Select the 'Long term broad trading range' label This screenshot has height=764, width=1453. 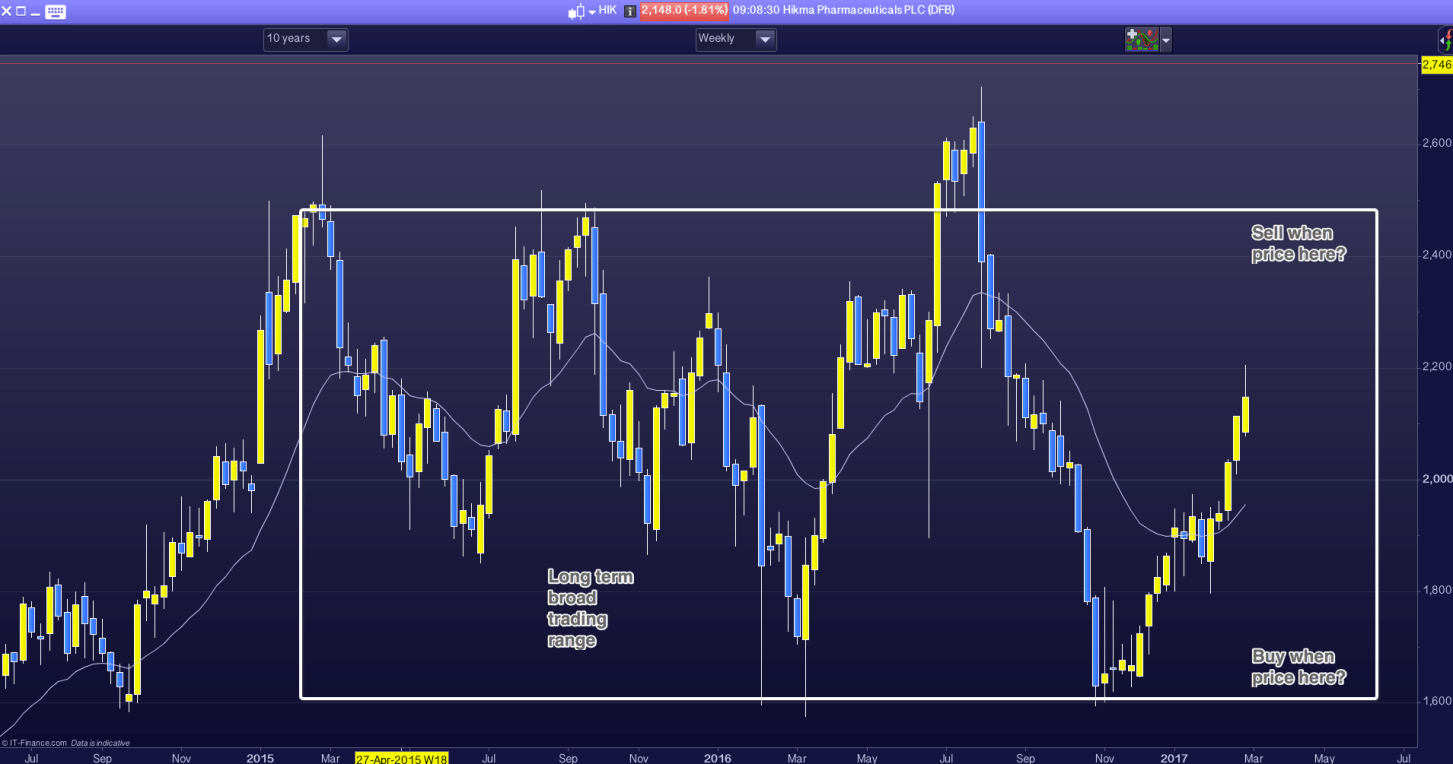[590, 608]
